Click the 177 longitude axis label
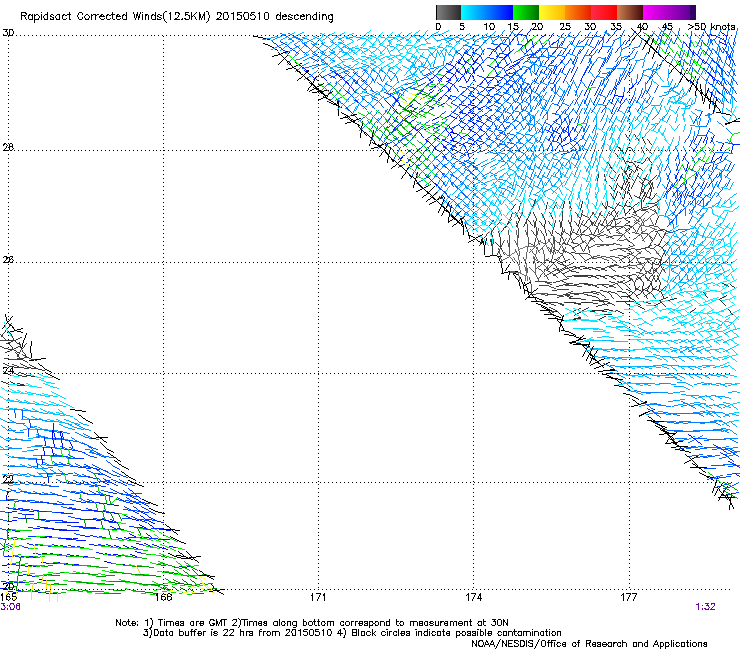This screenshot has height=650, width=740. tap(628, 598)
